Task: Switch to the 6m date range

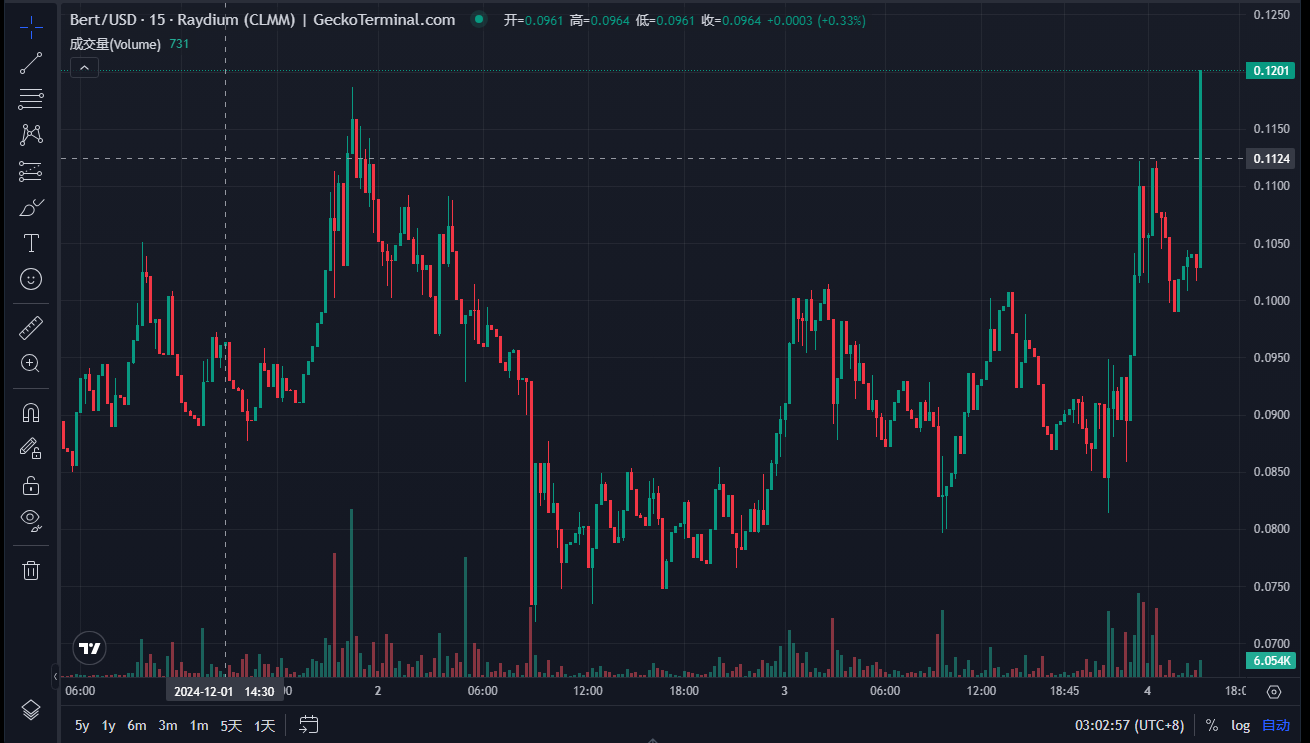Action: (x=137, y=725)
